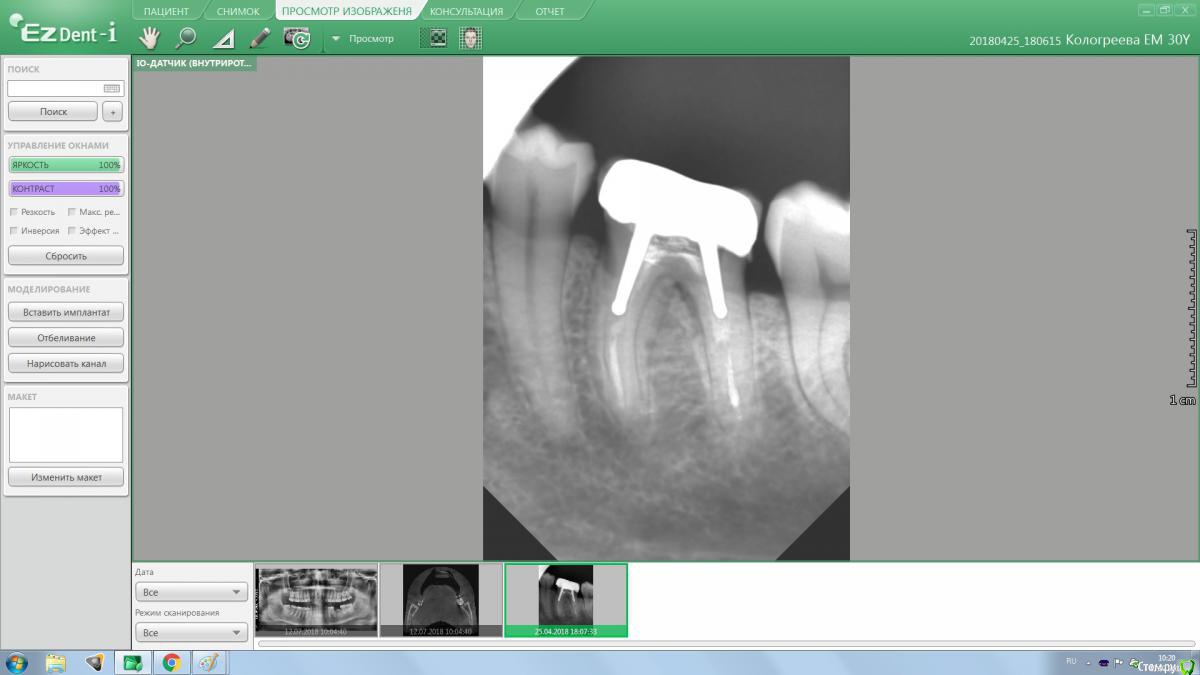Viewport: 1200px width, 675px height.
Task: Go to the КОНСУЛЬТАЦИЯ tab
Action: coord(466,11)
